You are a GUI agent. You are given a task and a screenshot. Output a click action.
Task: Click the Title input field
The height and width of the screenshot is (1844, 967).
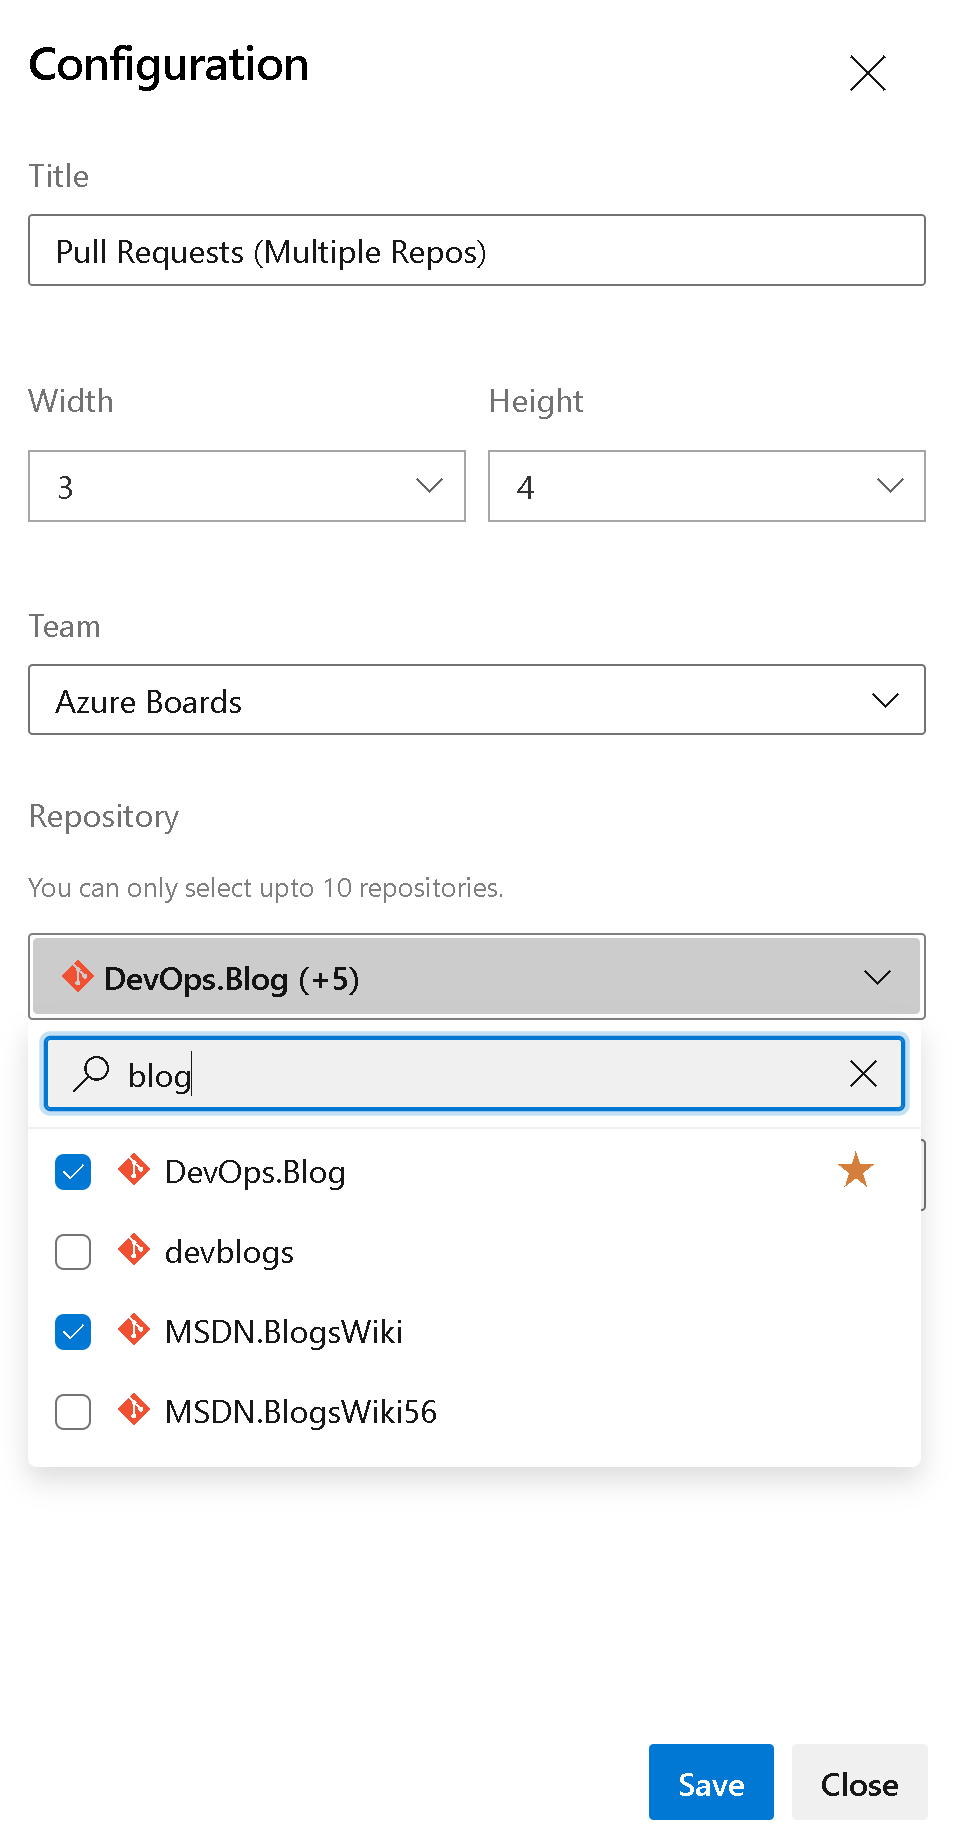[x=477, y=250]
